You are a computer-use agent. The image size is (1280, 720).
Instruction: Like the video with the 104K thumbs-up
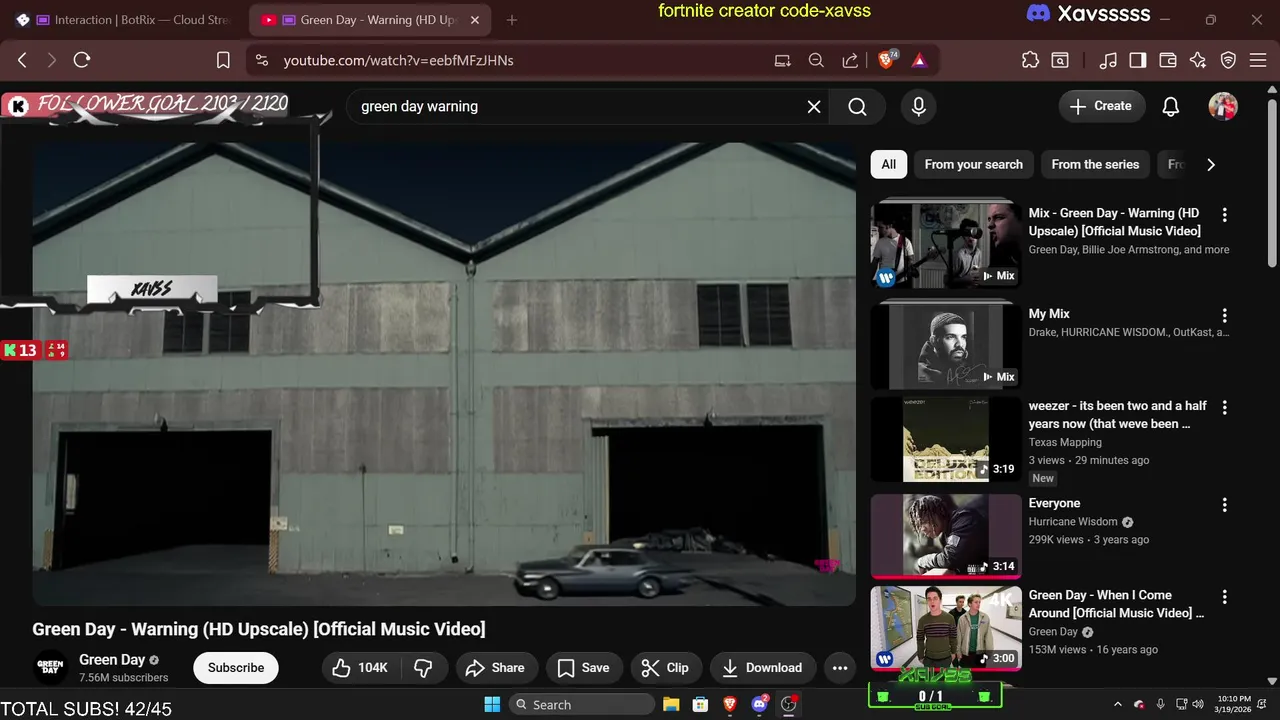[361, 668]
